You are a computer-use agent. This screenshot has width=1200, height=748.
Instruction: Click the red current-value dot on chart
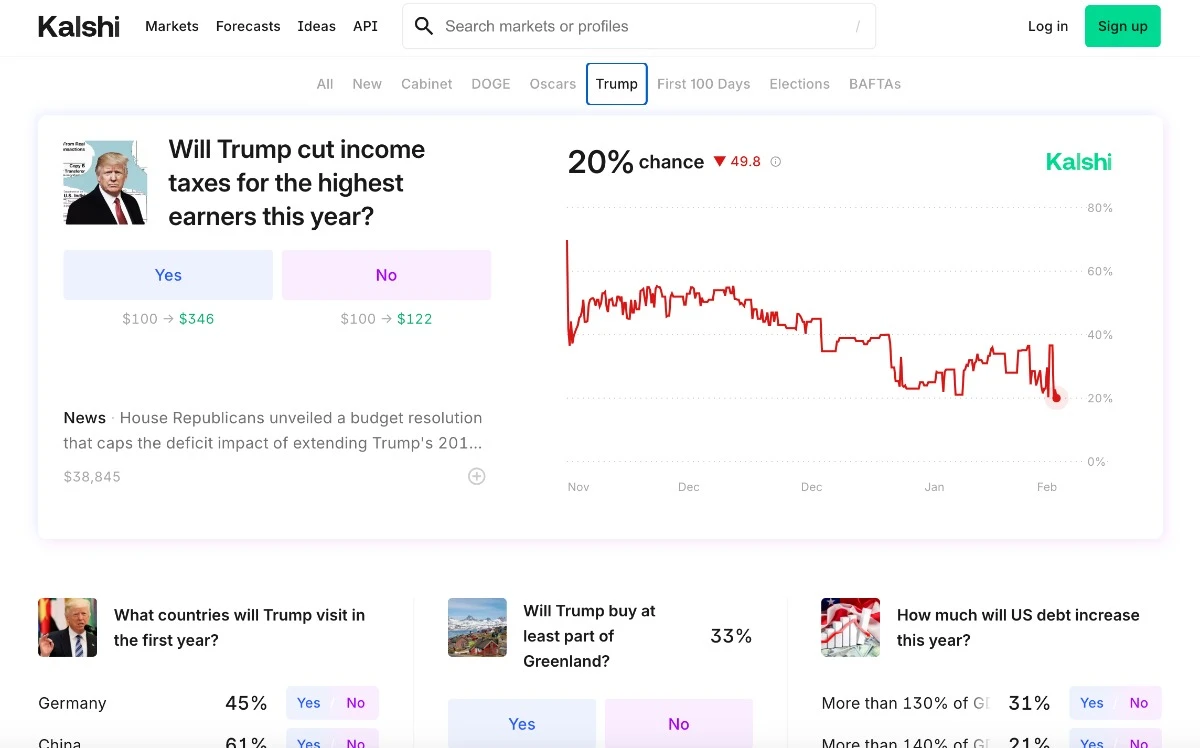pos(1056,398)
